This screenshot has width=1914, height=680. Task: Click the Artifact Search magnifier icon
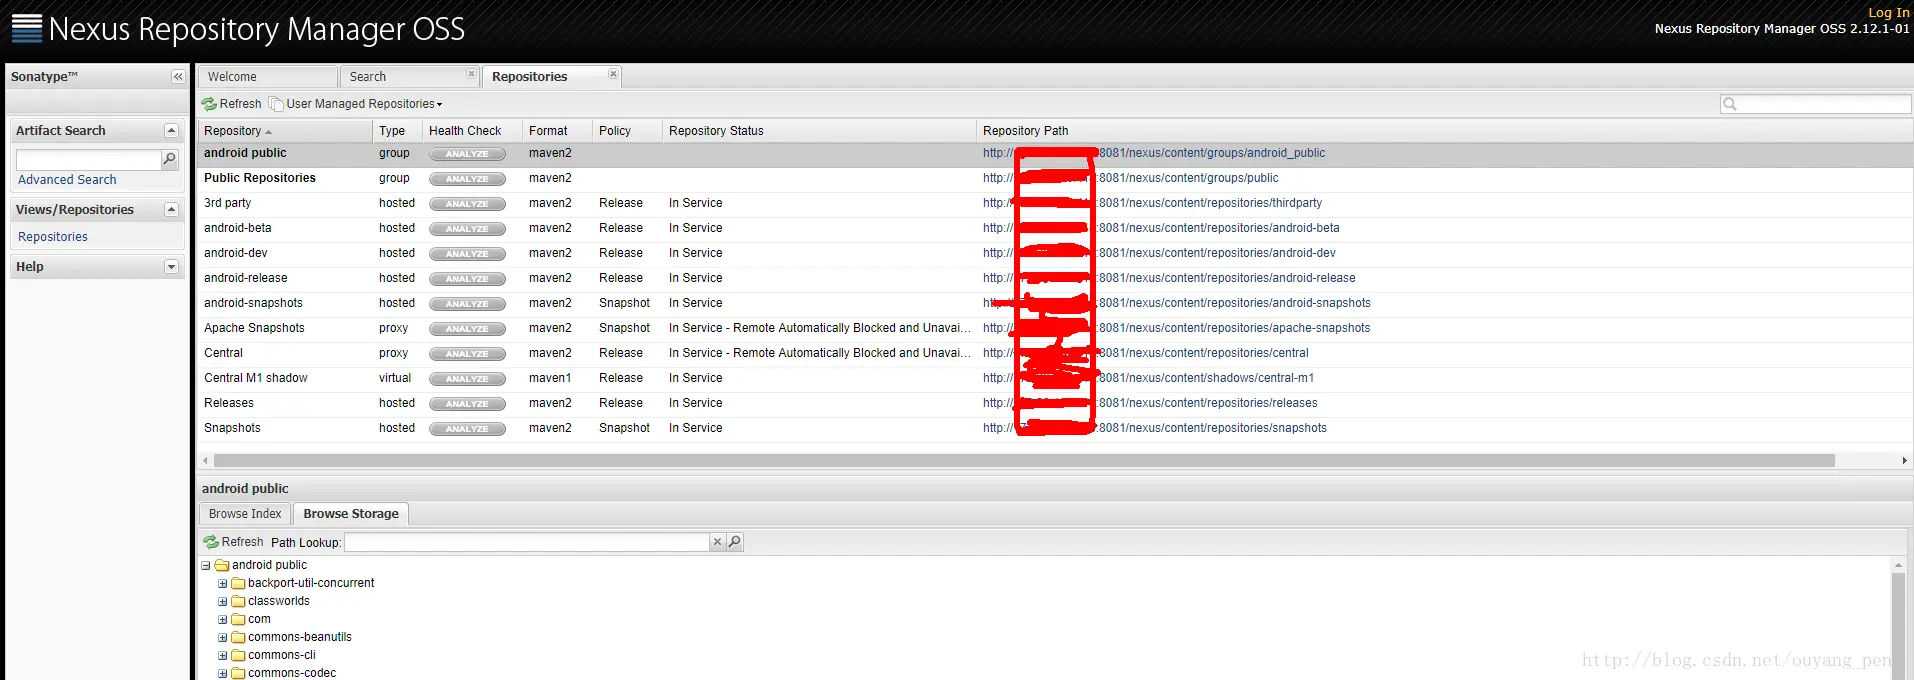coord(170,159)
